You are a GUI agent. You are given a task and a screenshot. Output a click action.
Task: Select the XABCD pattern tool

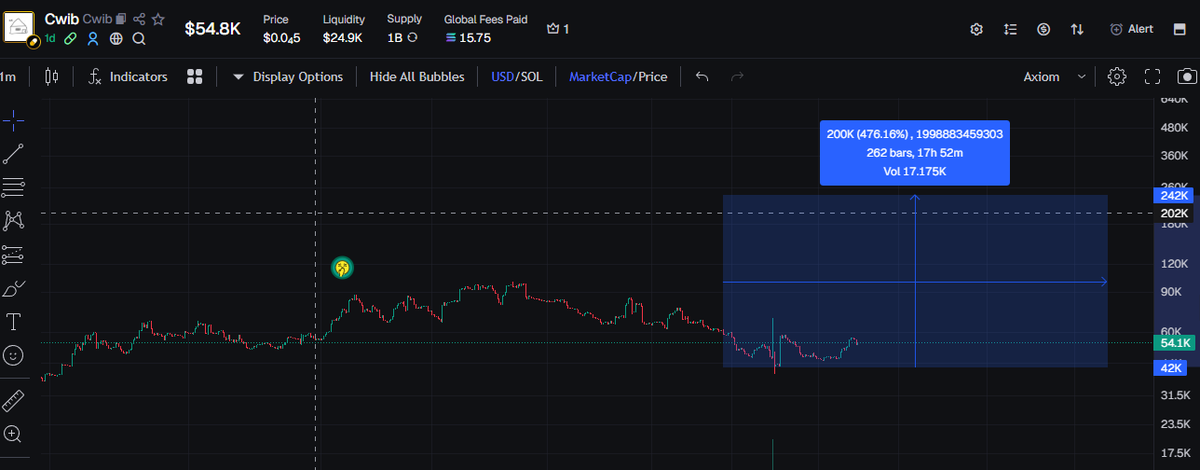pyautogui.click(x=14, y=220)
